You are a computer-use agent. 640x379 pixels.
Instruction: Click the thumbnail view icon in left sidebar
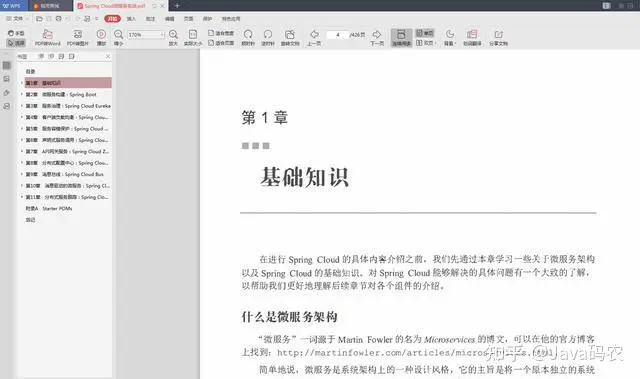point(7,65)
